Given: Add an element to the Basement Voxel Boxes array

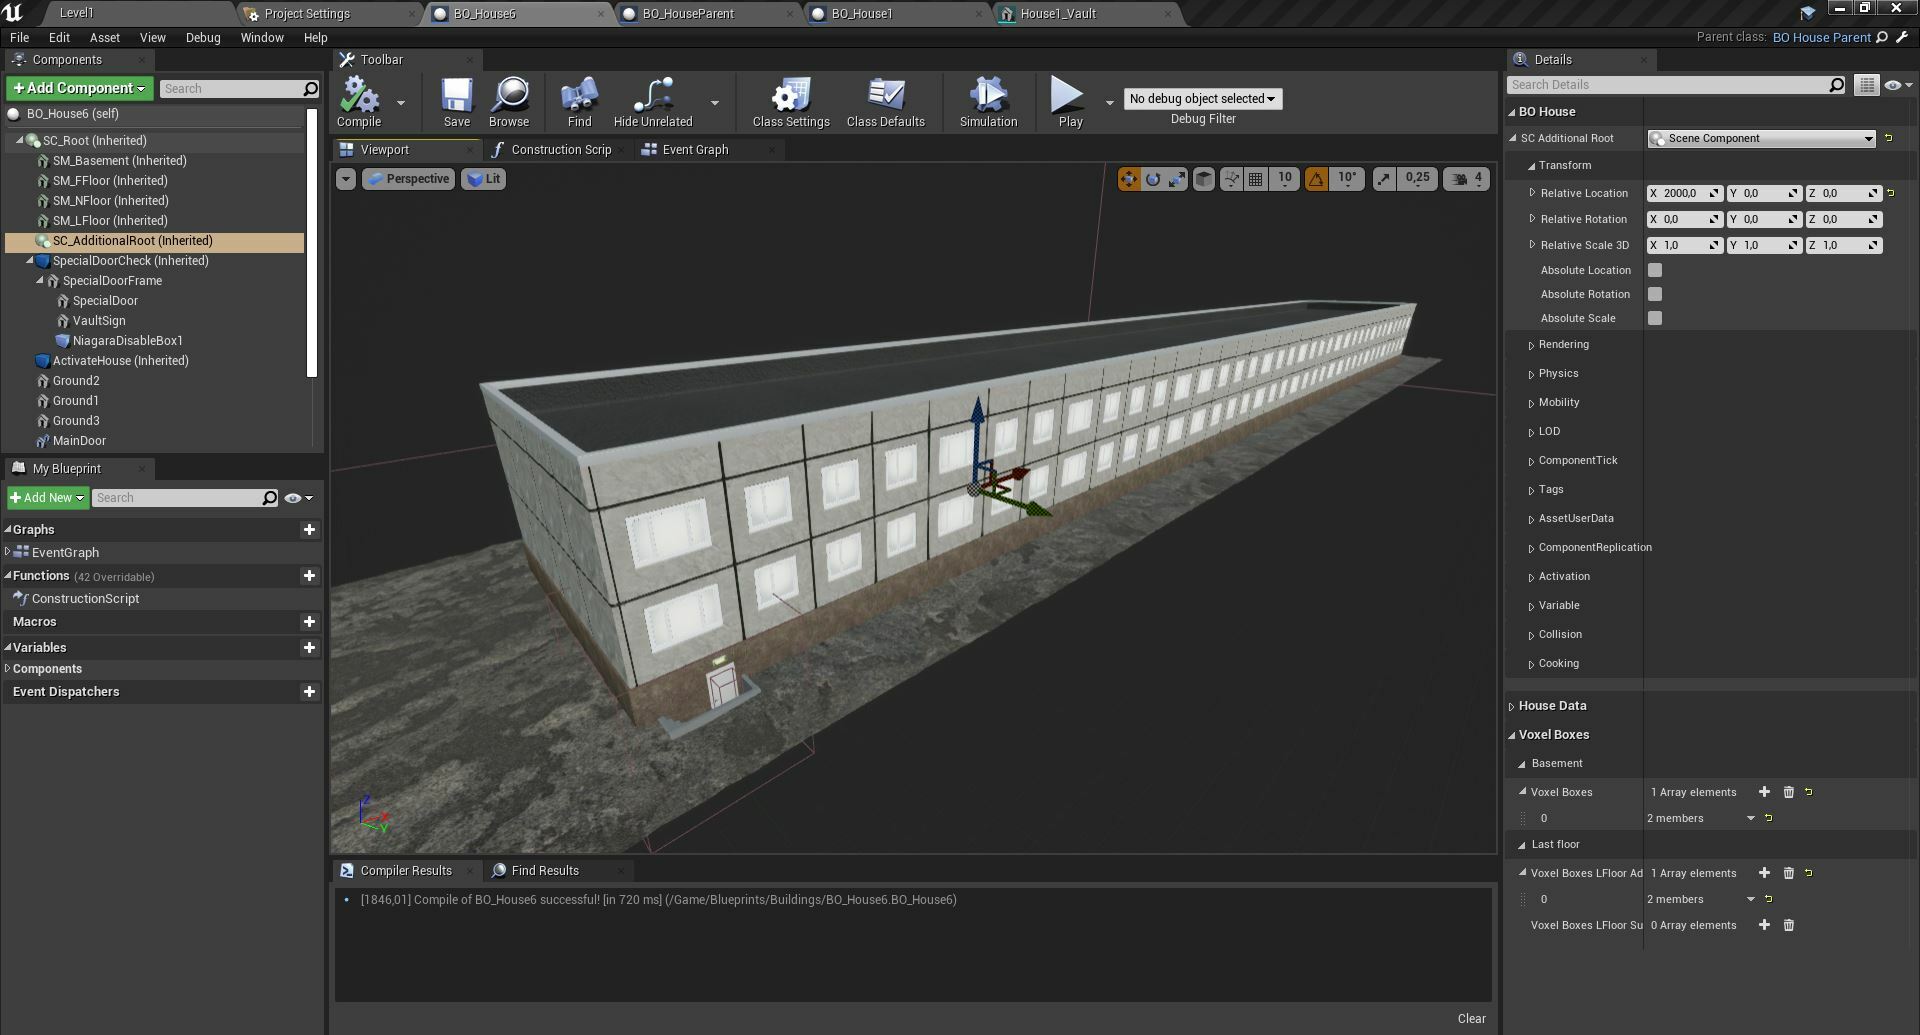Looking at the screenshot, I should coord(1764,792).
